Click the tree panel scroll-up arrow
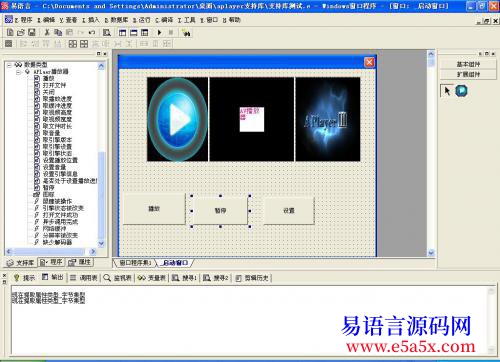The image size is (500, 362). [101, 66]
